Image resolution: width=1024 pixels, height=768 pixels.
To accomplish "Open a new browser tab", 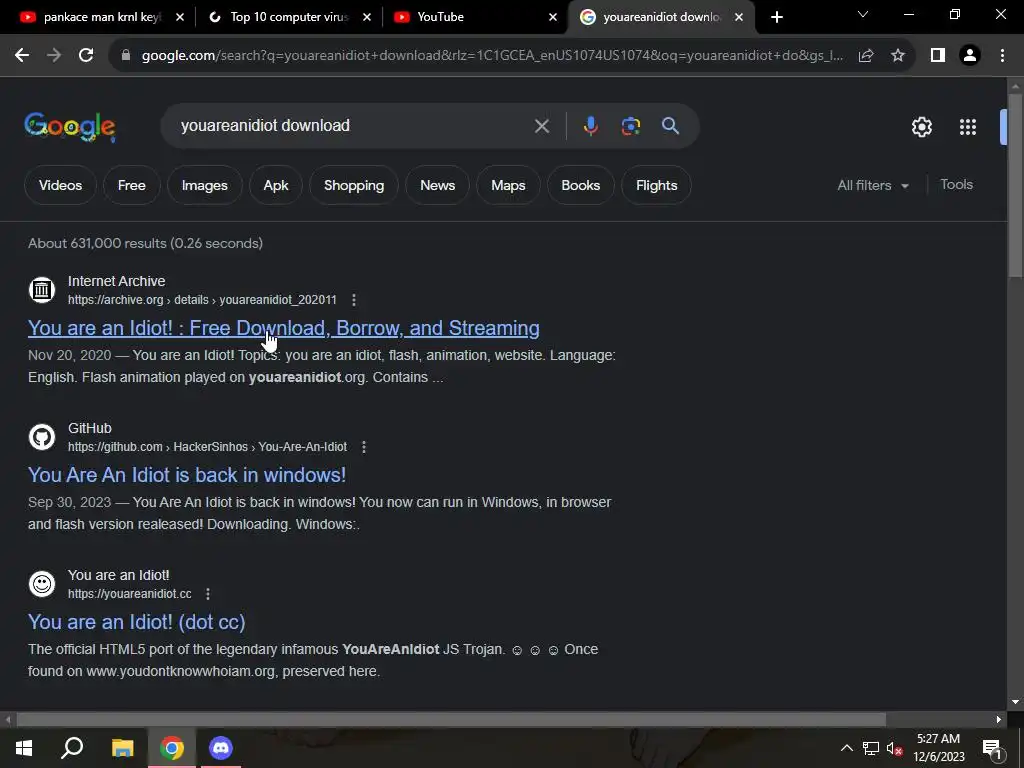I will [776, 17].
